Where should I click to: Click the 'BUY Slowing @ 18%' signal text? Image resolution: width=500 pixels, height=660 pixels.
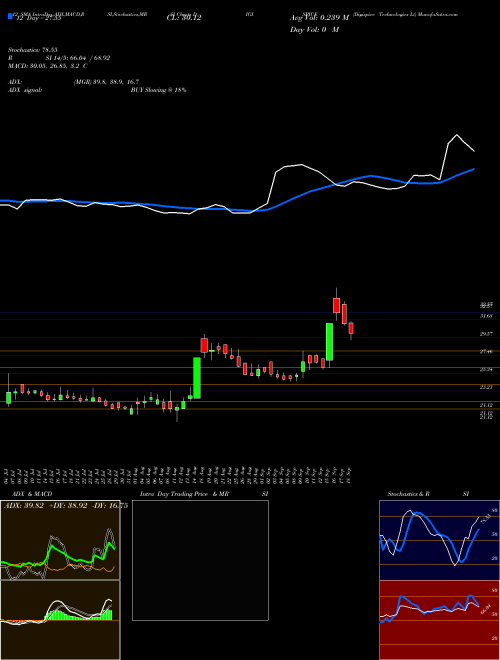(158, 90)
